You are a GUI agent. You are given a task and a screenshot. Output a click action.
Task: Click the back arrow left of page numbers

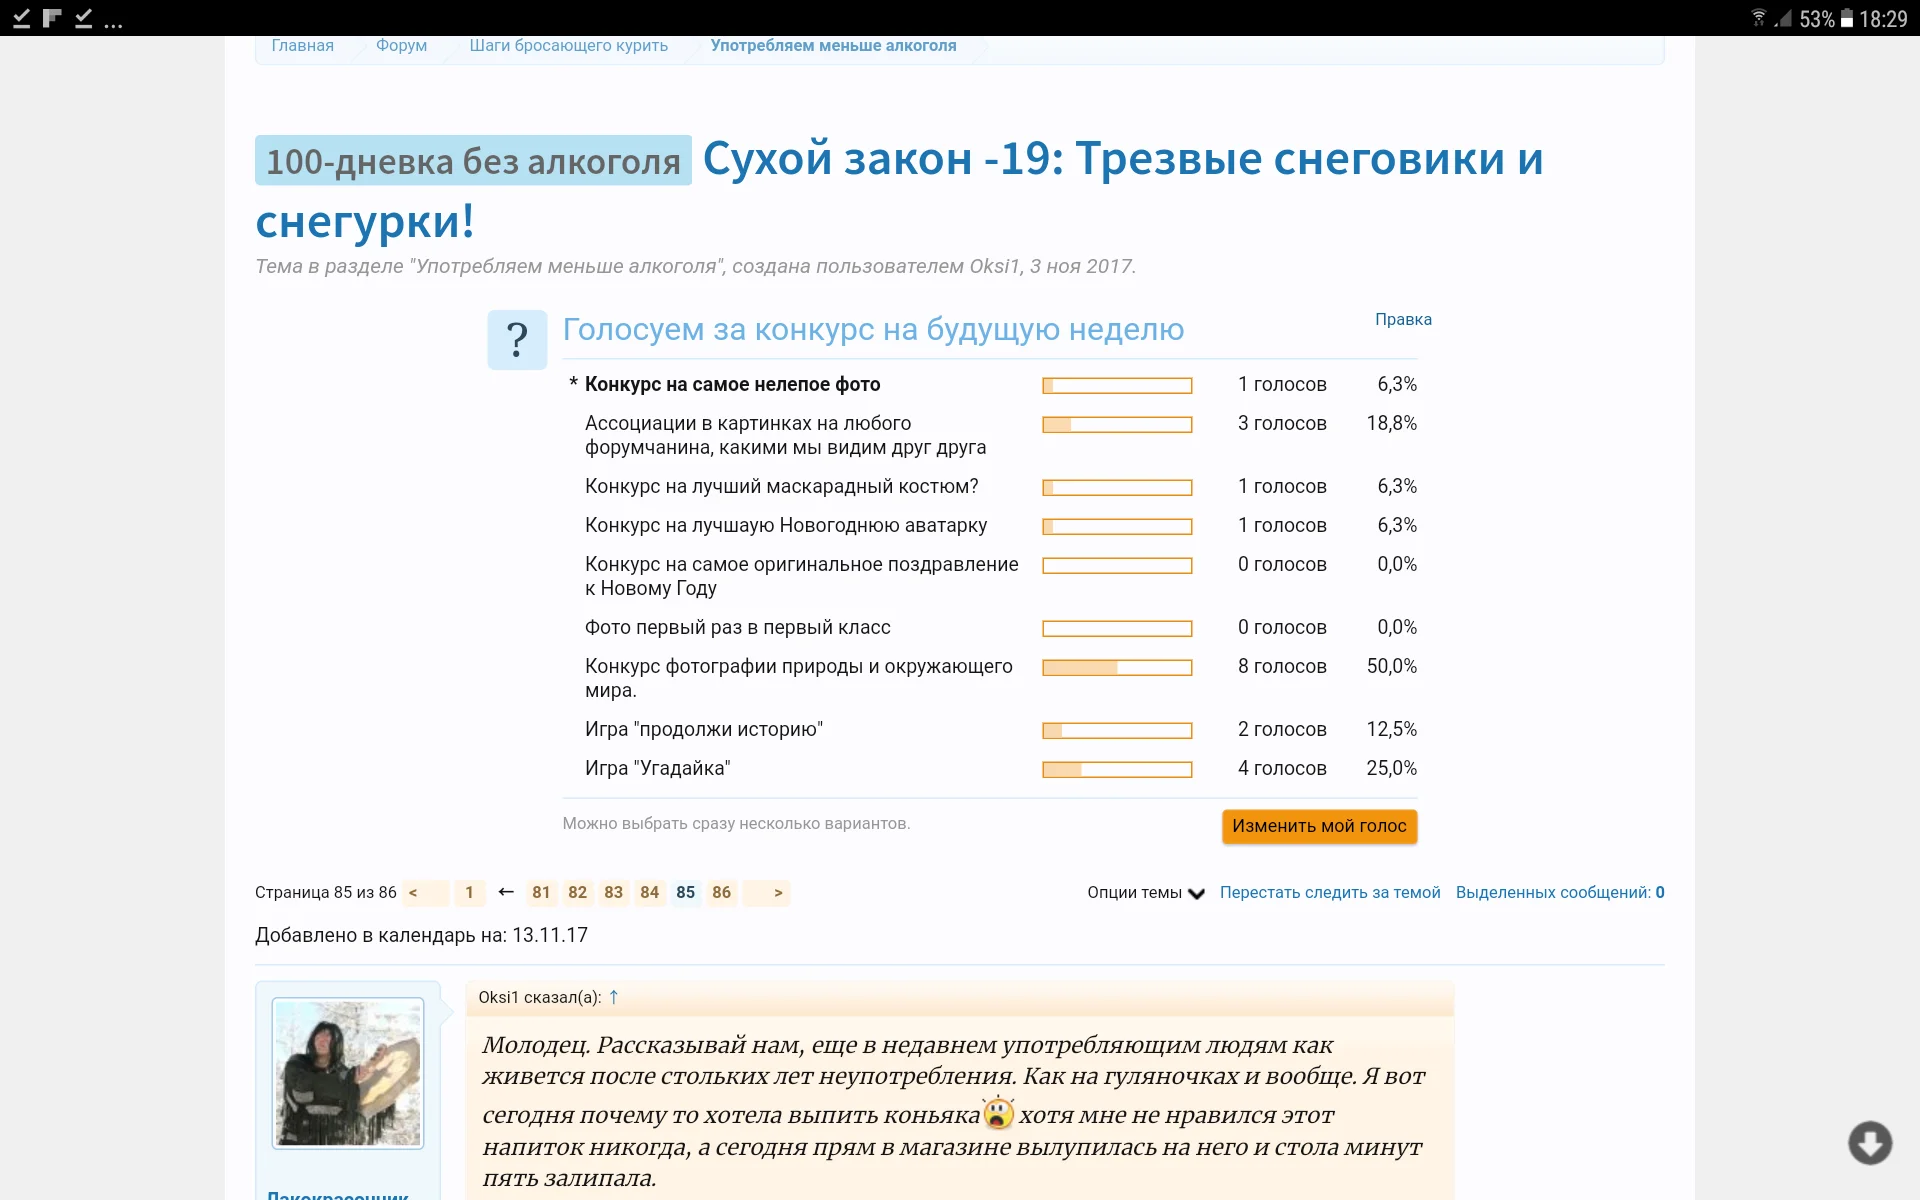pyautogui.click(x=505, y=891)
